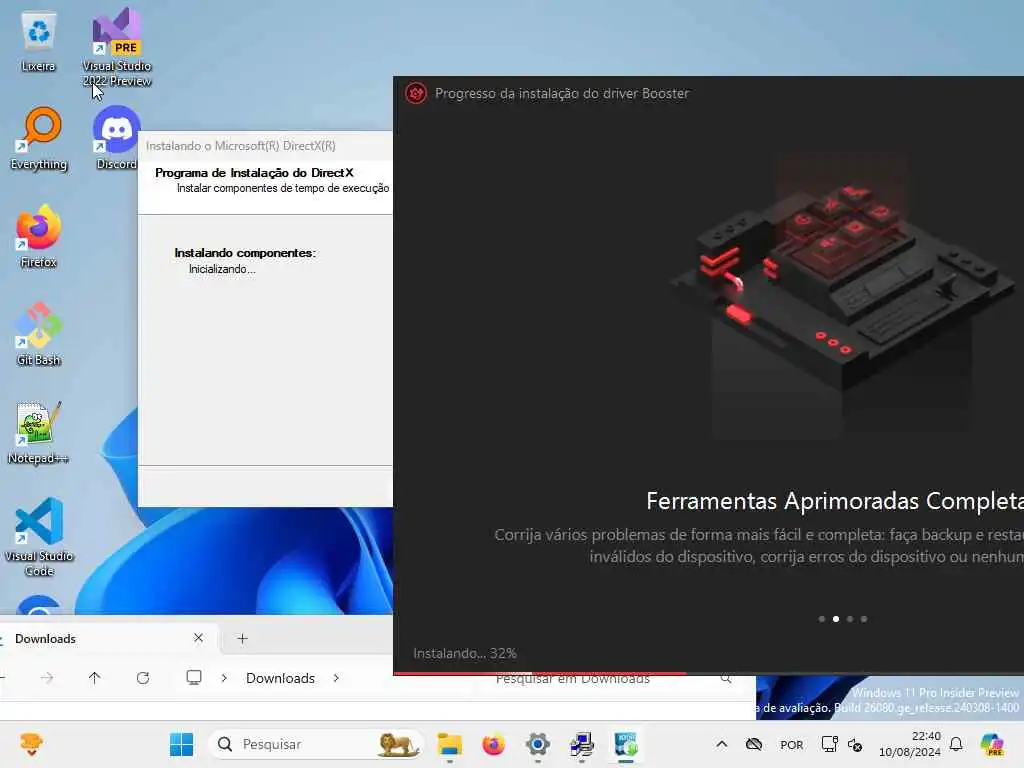Open Visual Studio 2022 Preview desktop shortcut
This screenshot has width=1024, height=768.
117,47
